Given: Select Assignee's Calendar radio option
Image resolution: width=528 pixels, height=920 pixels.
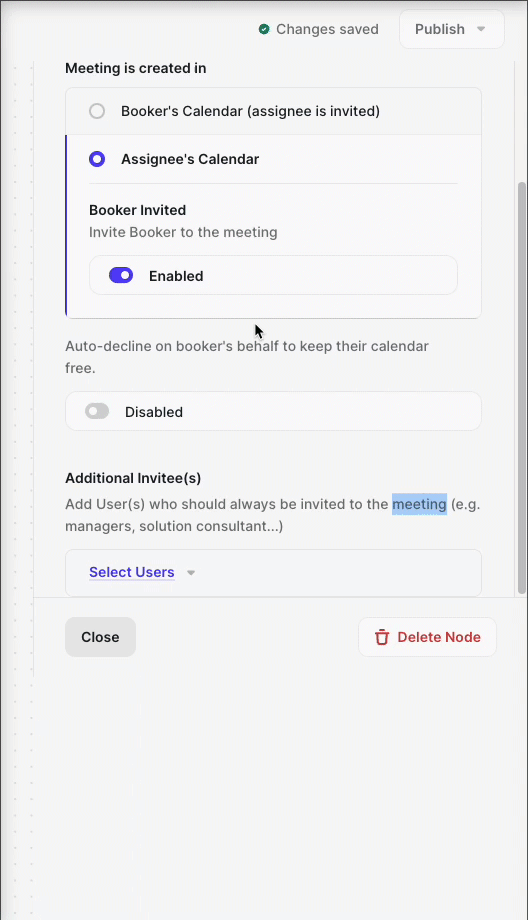Looking at the screenshot, I should (x=97, y=159).
